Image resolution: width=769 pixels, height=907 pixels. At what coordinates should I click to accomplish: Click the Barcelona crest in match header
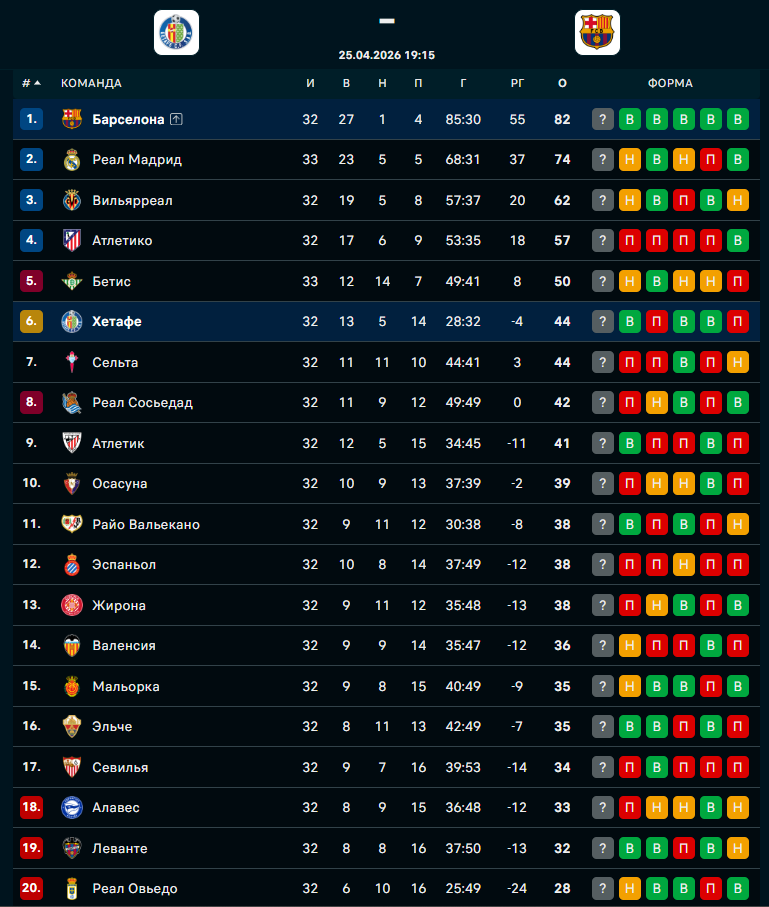pyautogui.click(x=597, y=32)
